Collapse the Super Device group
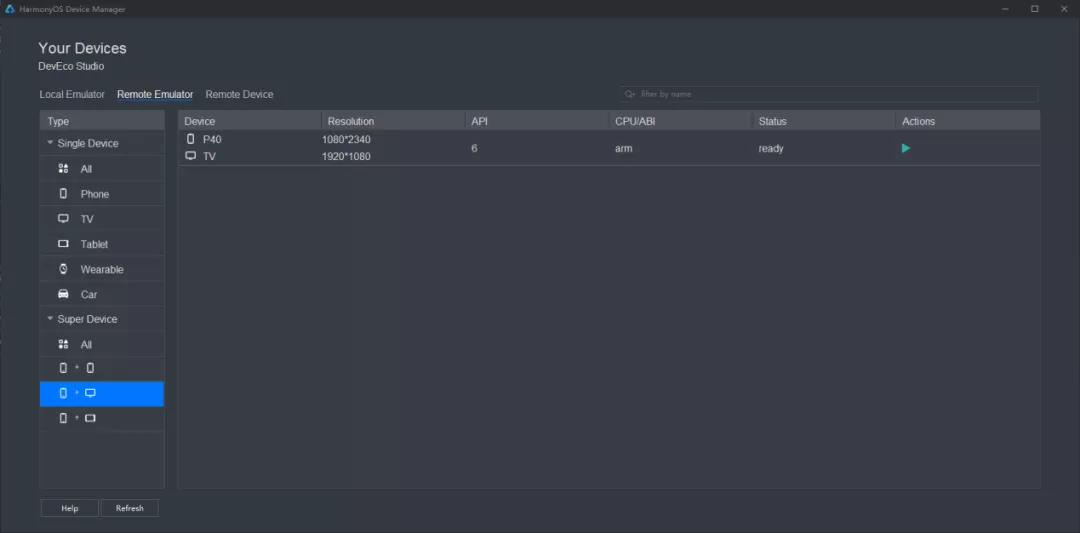Screen dimensions: 1080x533 [x=50, y=319]
